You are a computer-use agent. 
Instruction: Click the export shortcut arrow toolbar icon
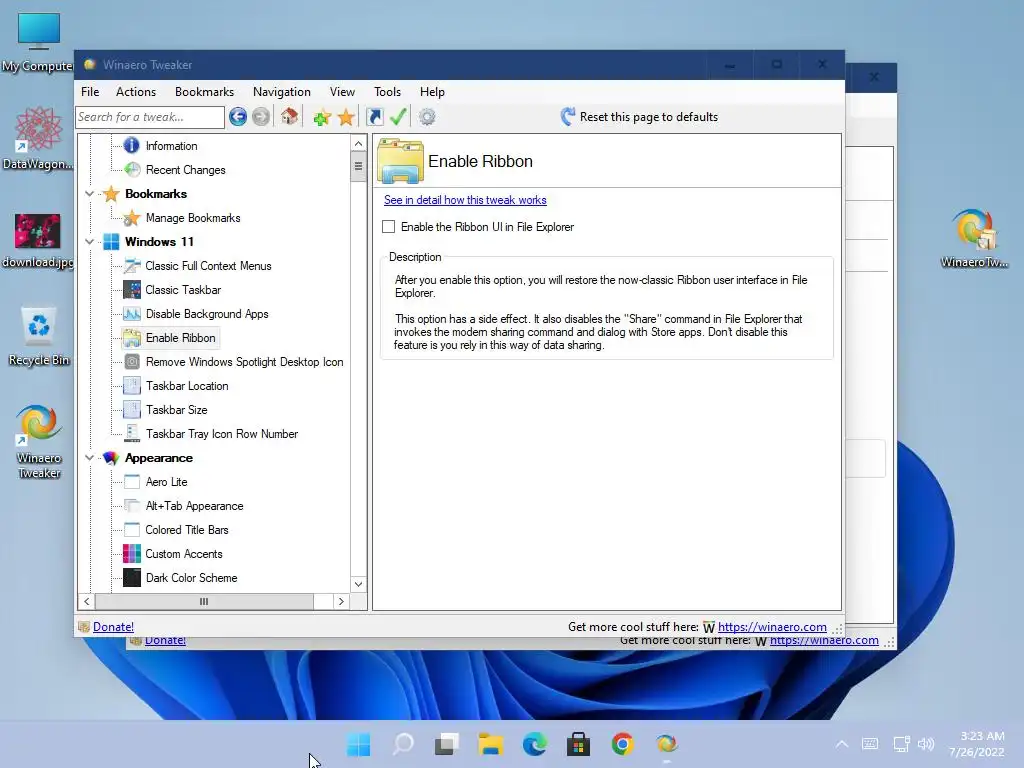[x=375, y=117]
